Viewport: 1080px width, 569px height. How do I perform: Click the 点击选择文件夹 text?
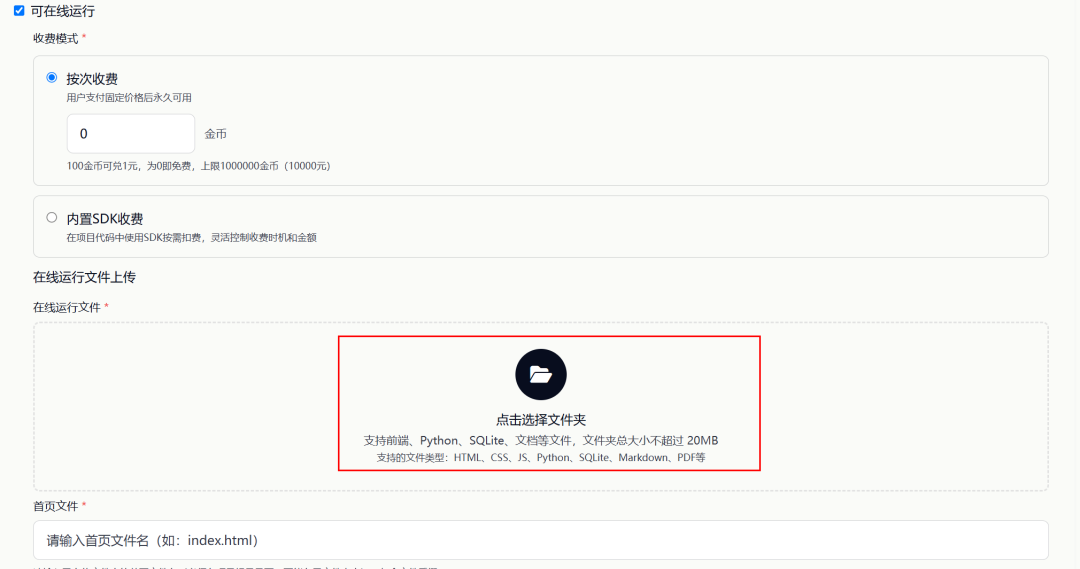point(541,420)
